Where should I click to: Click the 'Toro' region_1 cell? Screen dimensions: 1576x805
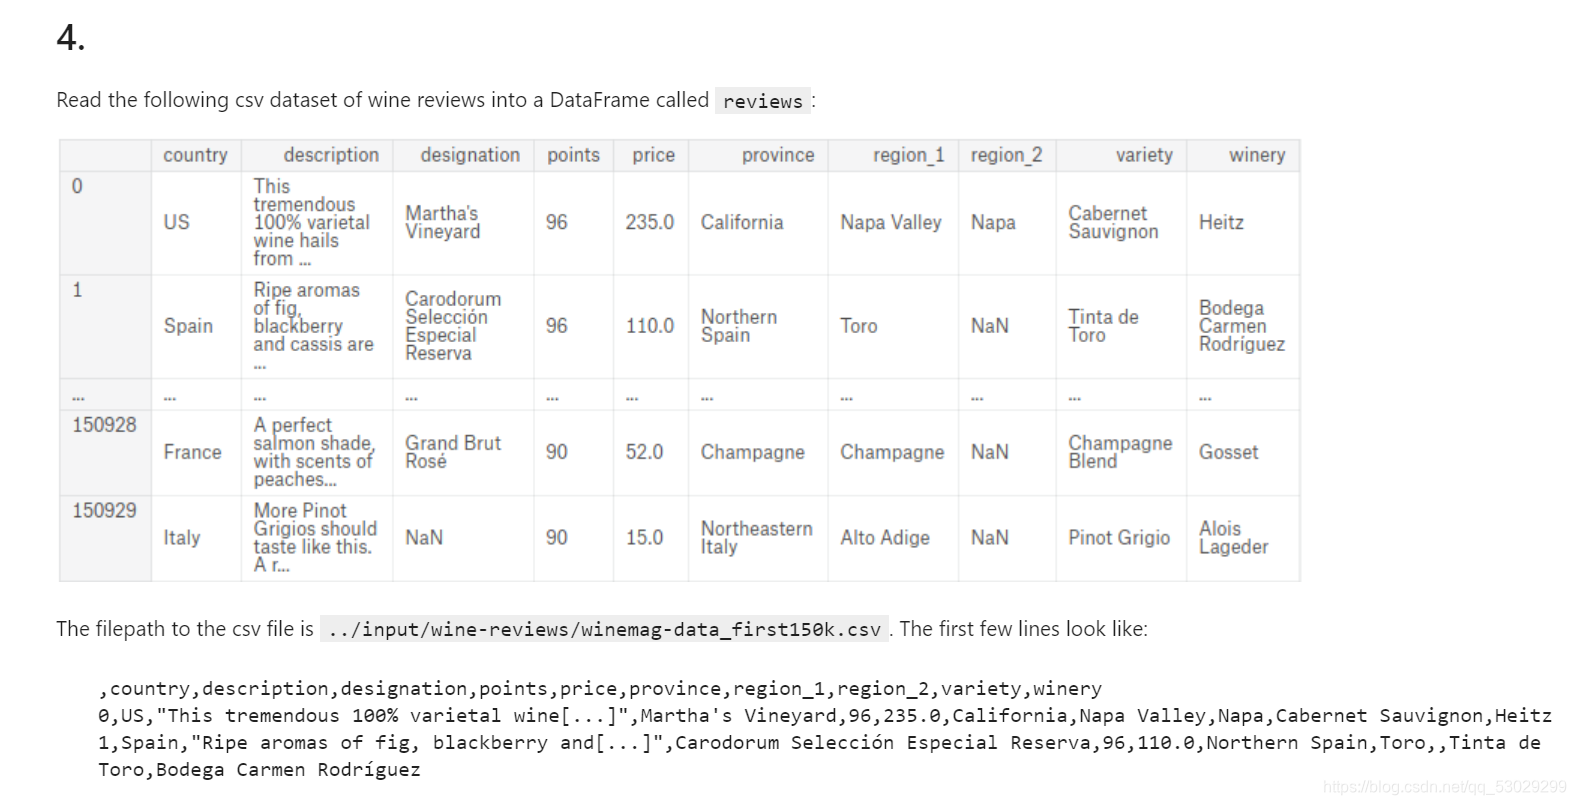893,327
